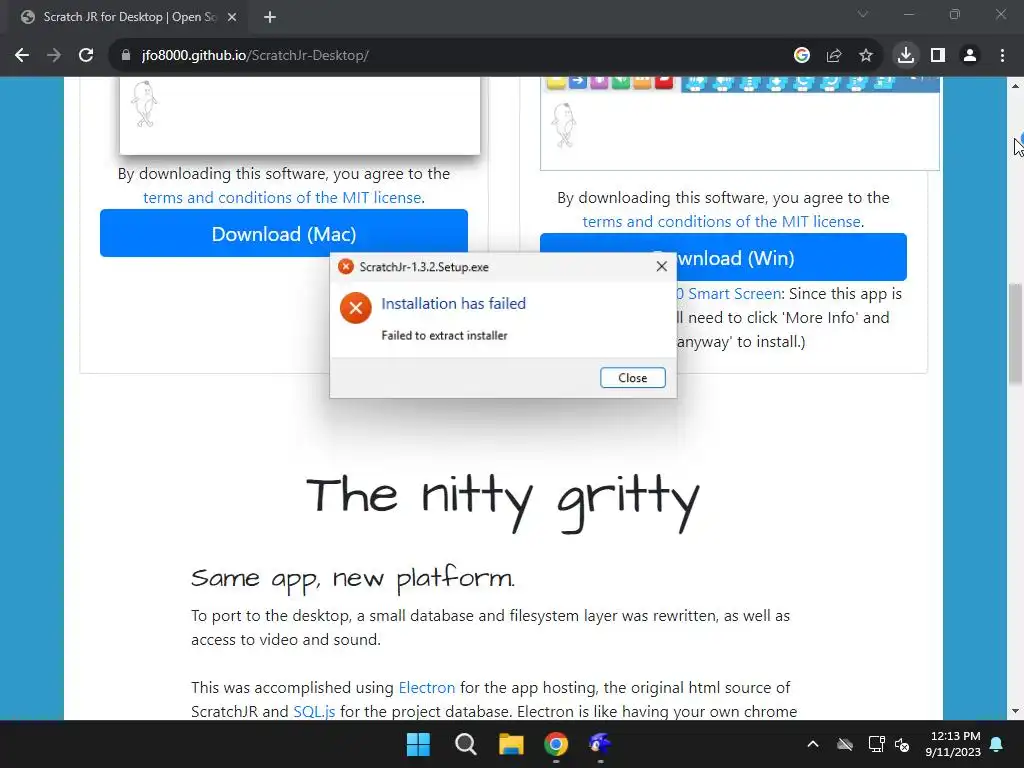Toggle the Chrome side panel
Image resolution: width=1024 pixels, height=768 pixels.
(938, 56)
